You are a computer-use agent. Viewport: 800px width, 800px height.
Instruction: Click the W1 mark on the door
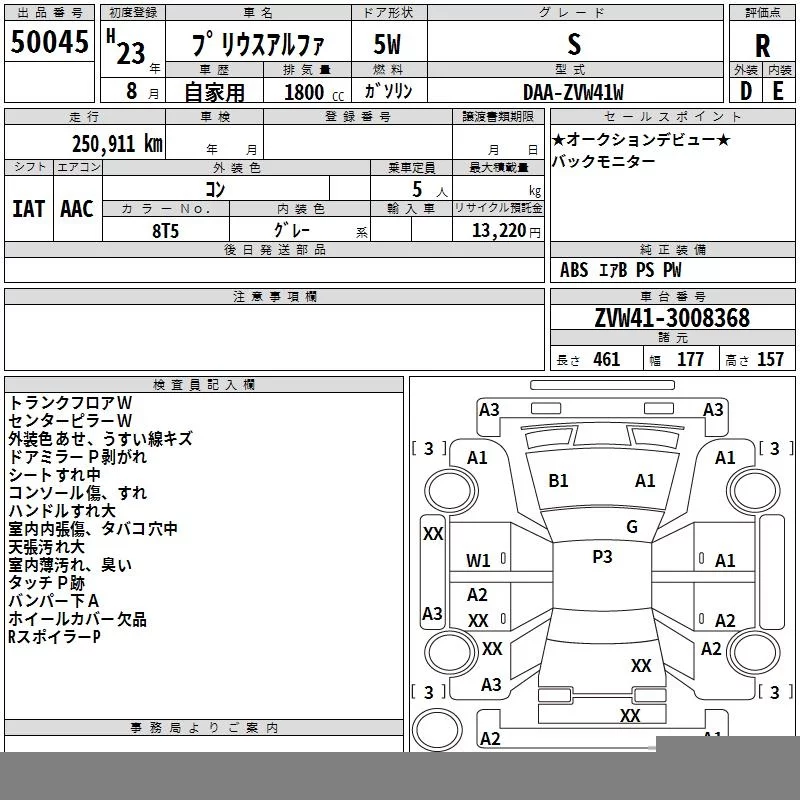478,561
